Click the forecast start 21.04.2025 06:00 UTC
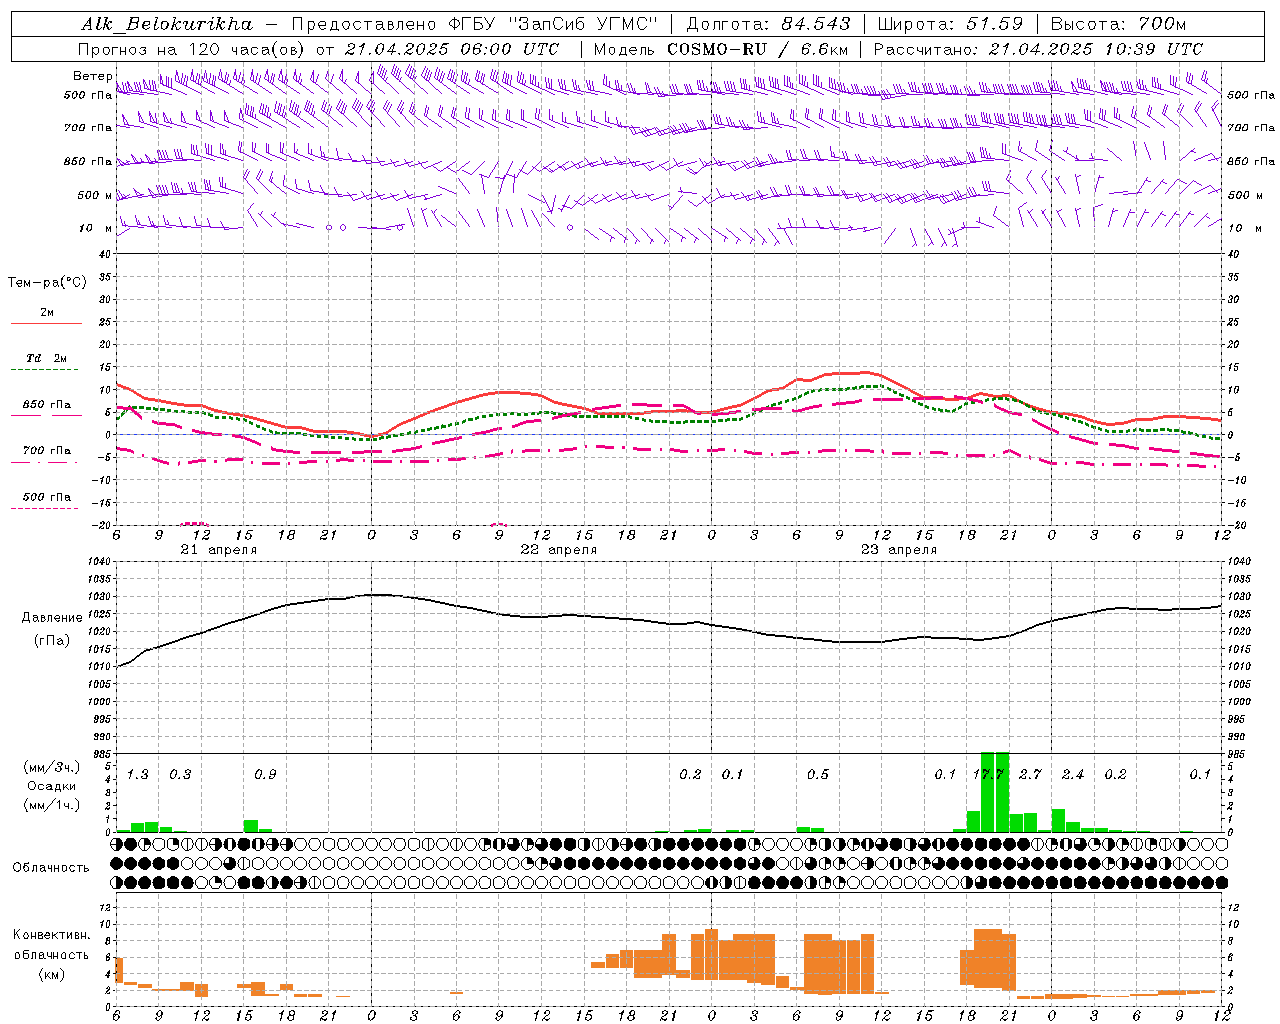 pyautogui.click(x=451, y=49)
